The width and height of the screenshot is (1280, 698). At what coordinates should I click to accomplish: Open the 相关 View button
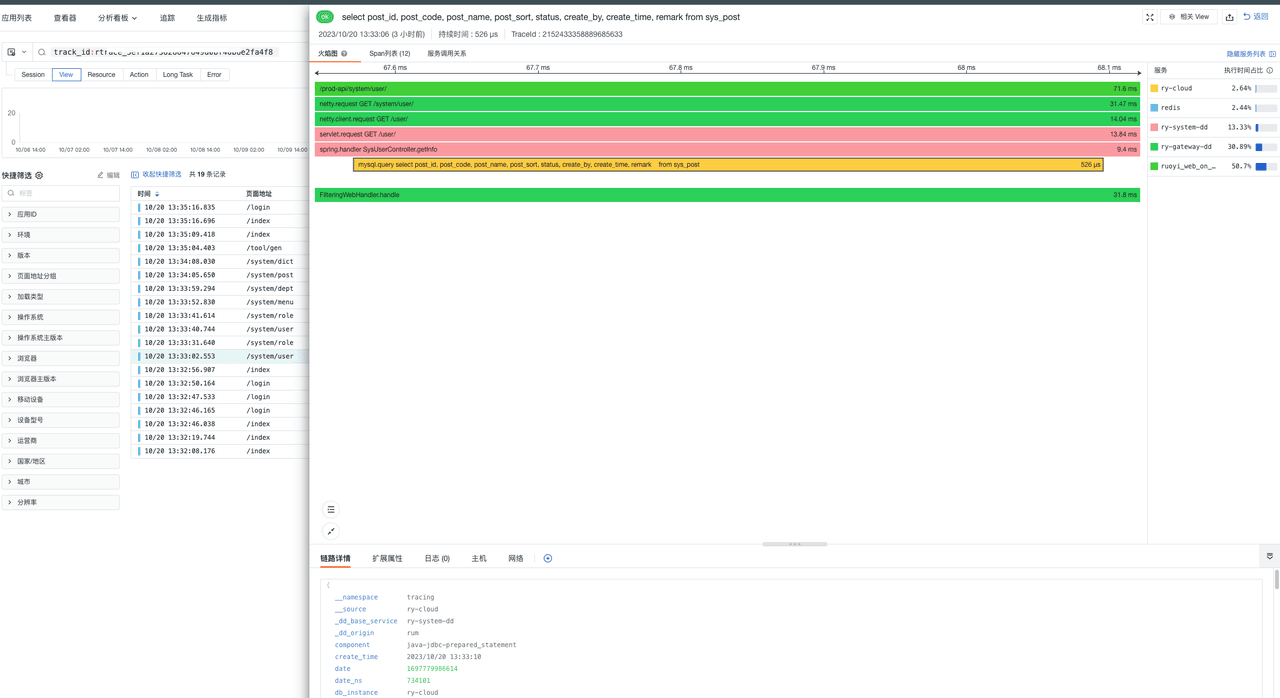coord(1189,17)
